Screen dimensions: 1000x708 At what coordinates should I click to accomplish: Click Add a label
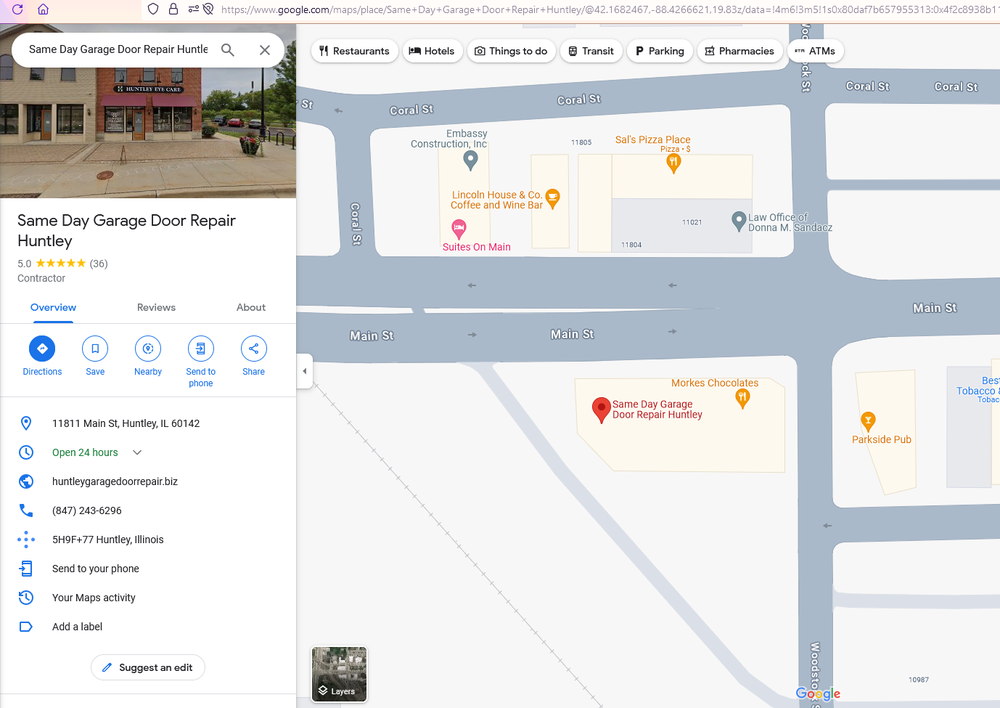pos(77,626)
